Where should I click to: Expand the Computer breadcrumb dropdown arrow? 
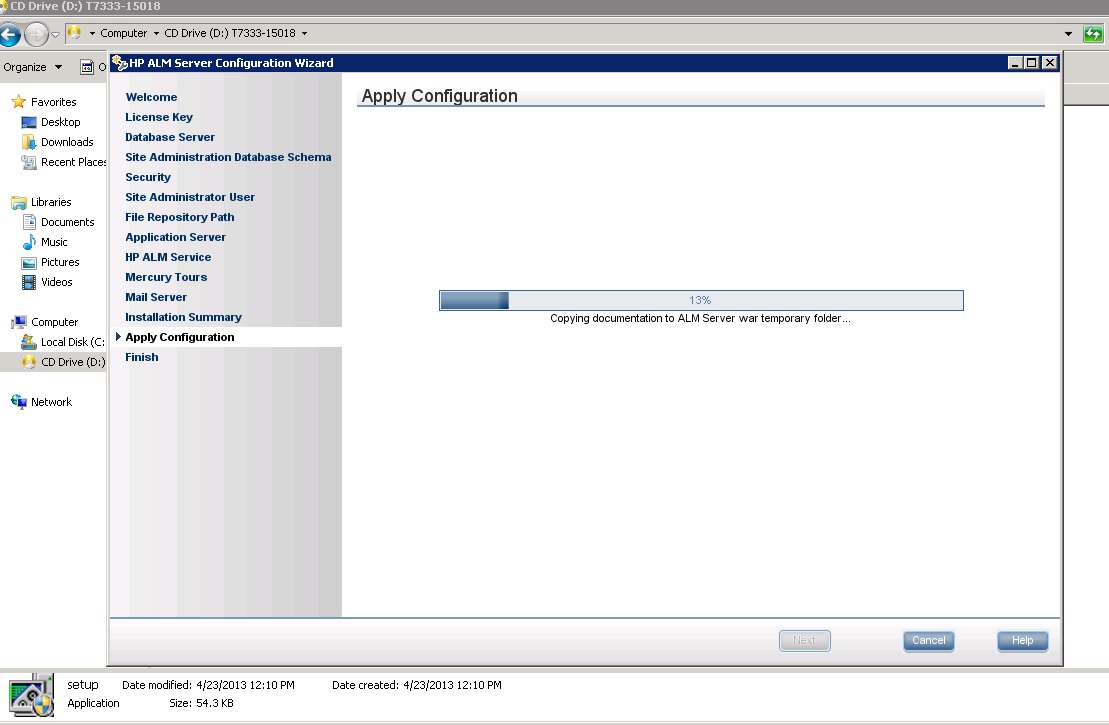(x=156, y=33)
